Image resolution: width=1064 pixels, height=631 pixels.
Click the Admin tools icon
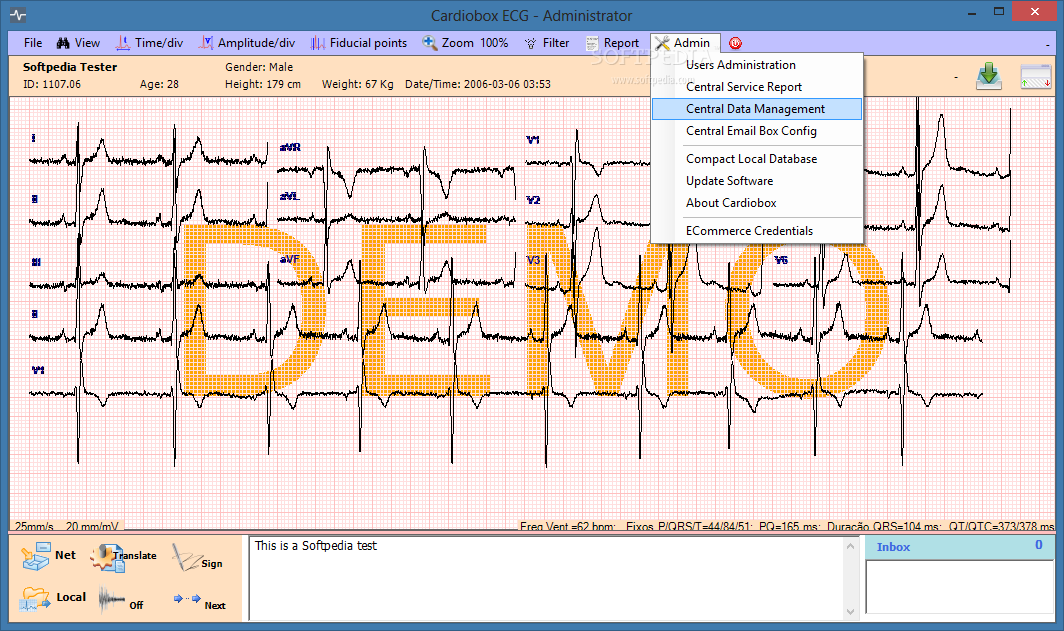click(x=662, y=43)
